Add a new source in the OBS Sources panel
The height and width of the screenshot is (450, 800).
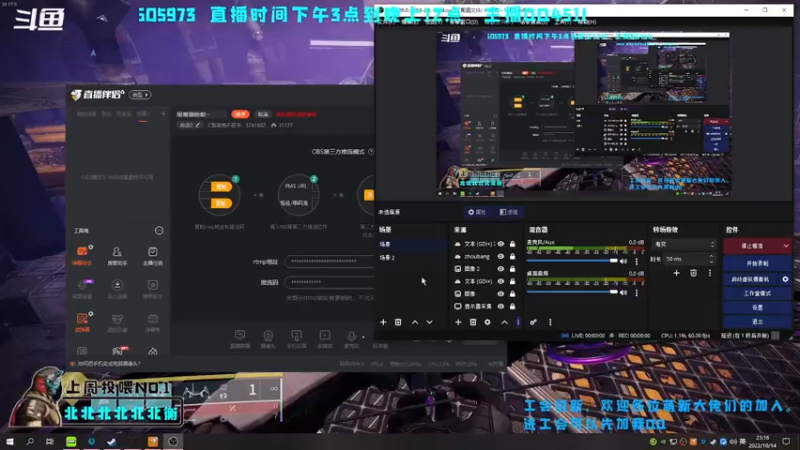pos(458,322)
